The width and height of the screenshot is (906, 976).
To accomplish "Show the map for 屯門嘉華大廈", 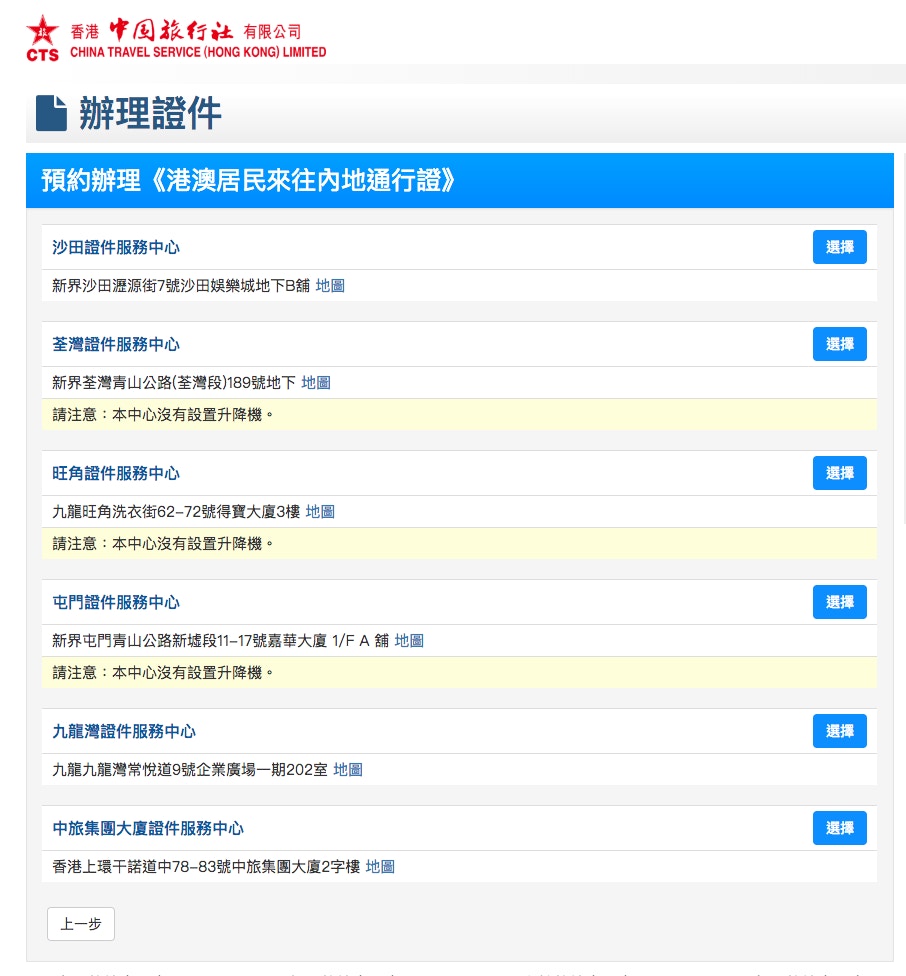I will [x=409, y=641].
